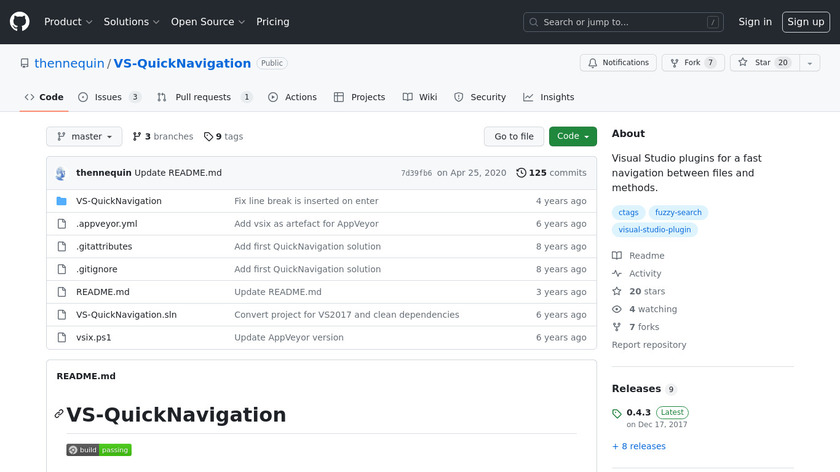Screen dimensions: 840x472
Task: Click the file icon next to .appveyor.yml
Action: [62, 223]
